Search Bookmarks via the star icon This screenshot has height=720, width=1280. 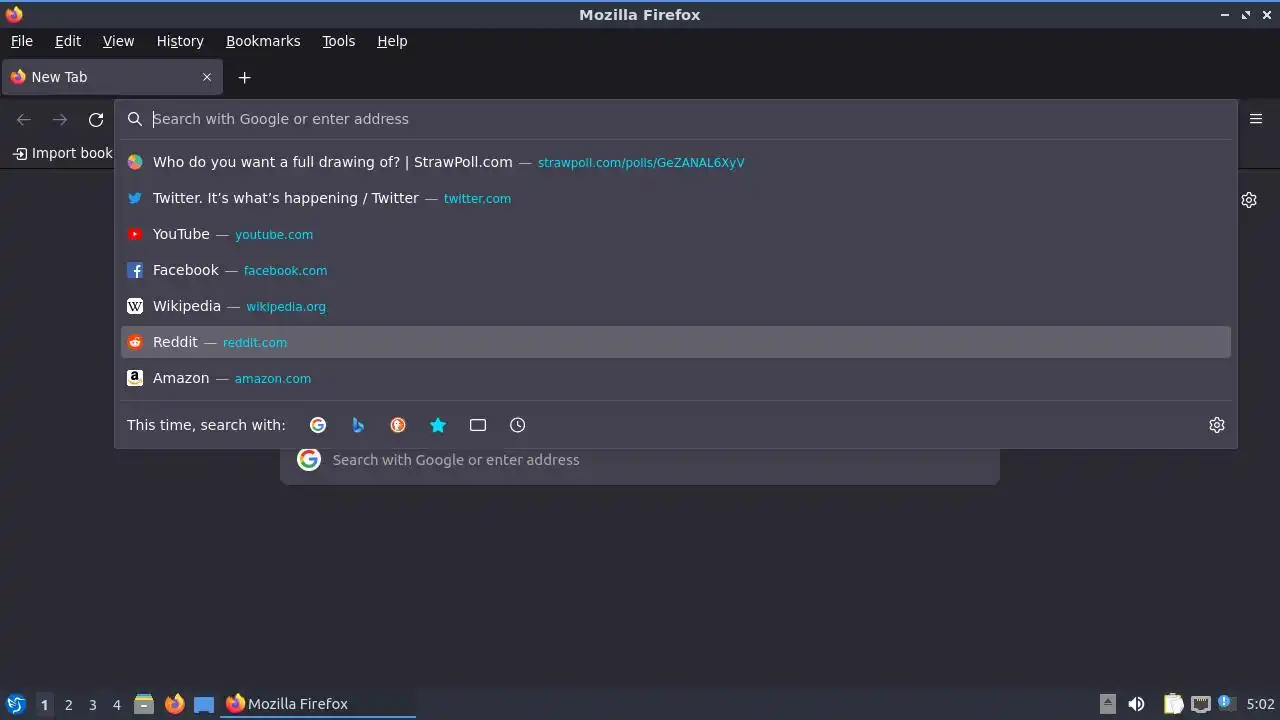438,425
